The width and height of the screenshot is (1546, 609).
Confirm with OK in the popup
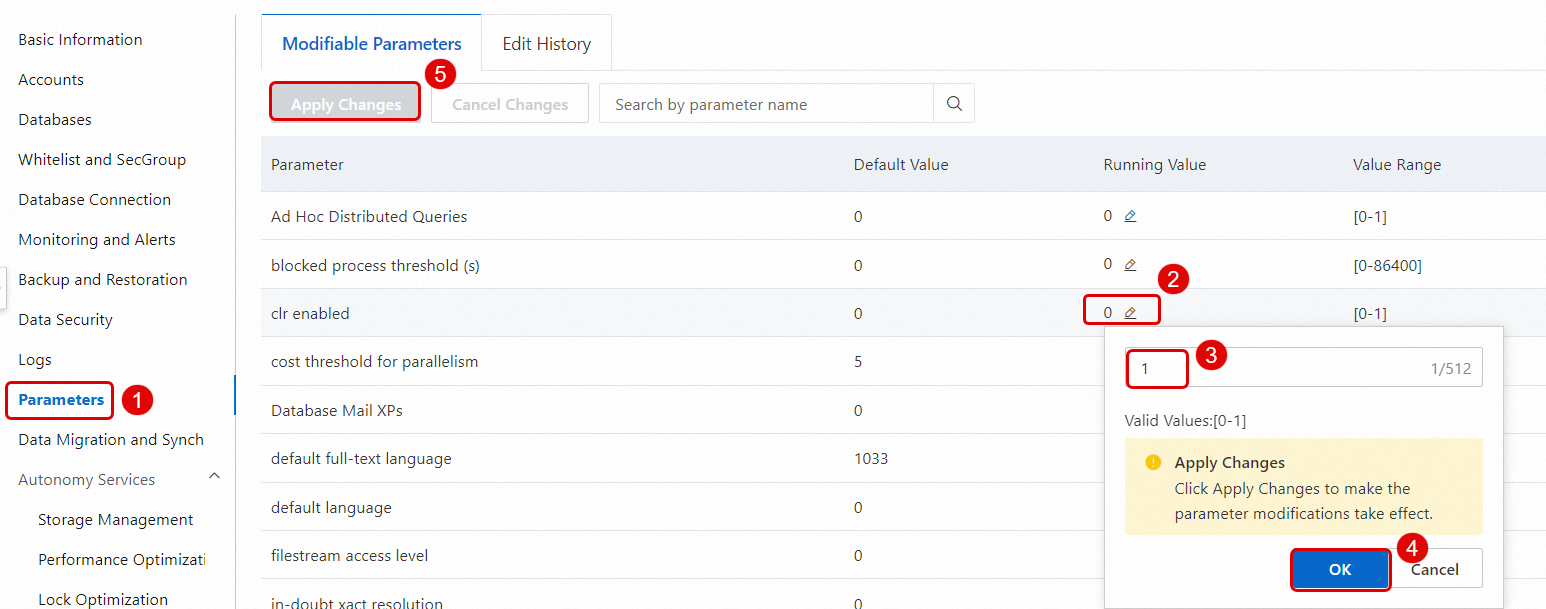point(1339,569)
